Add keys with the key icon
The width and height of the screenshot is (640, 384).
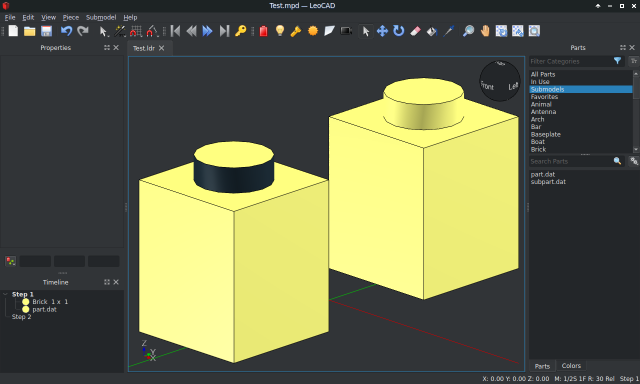coord(240,31)
